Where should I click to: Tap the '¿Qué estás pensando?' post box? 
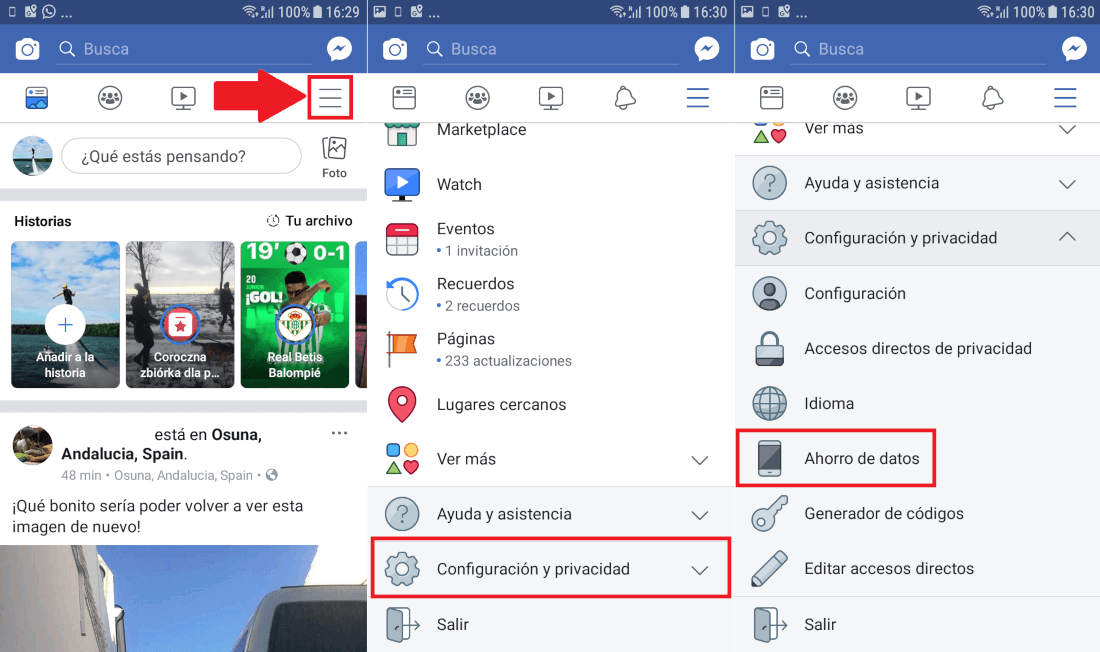182,156
